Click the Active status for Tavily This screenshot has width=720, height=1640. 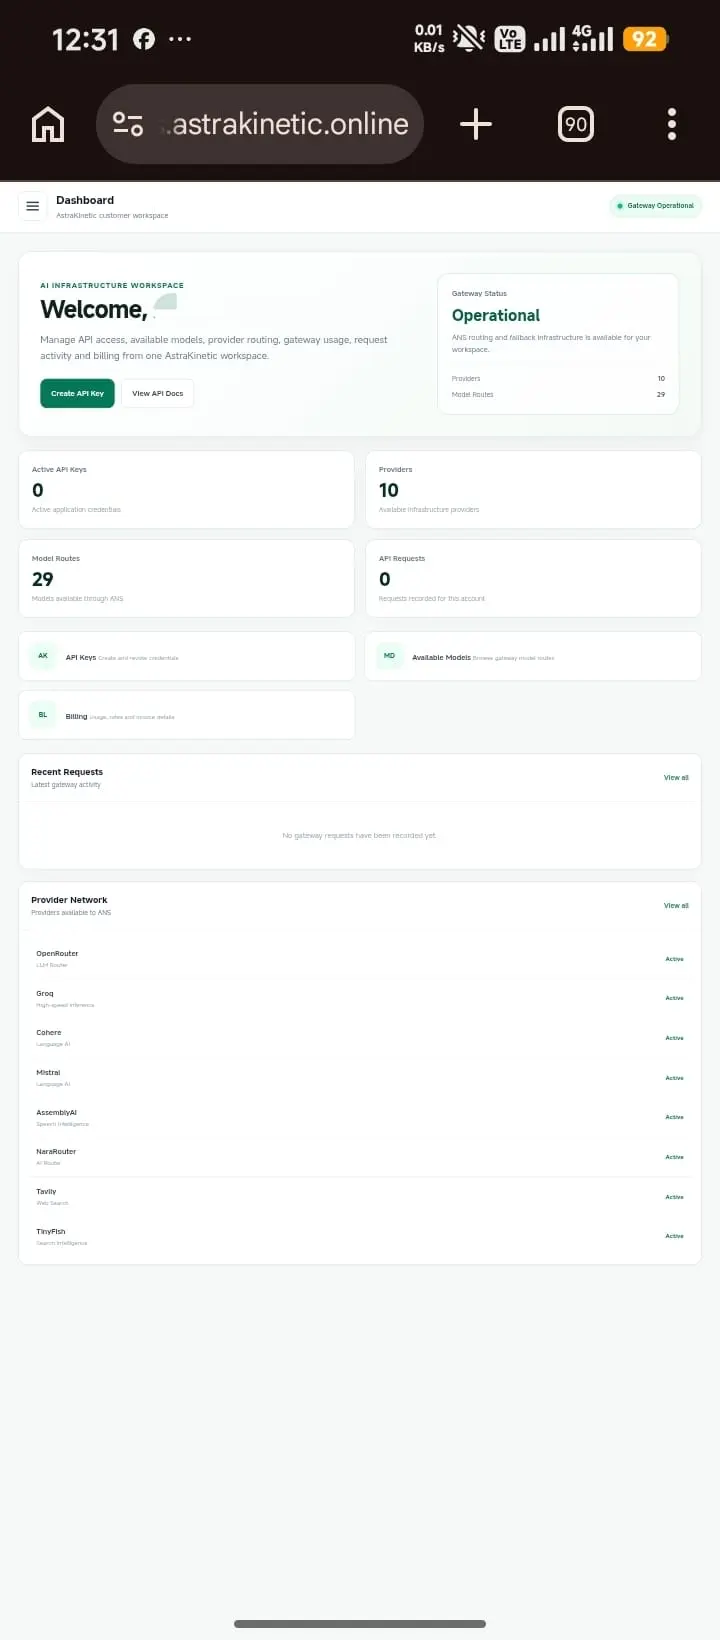(675, 1197)
